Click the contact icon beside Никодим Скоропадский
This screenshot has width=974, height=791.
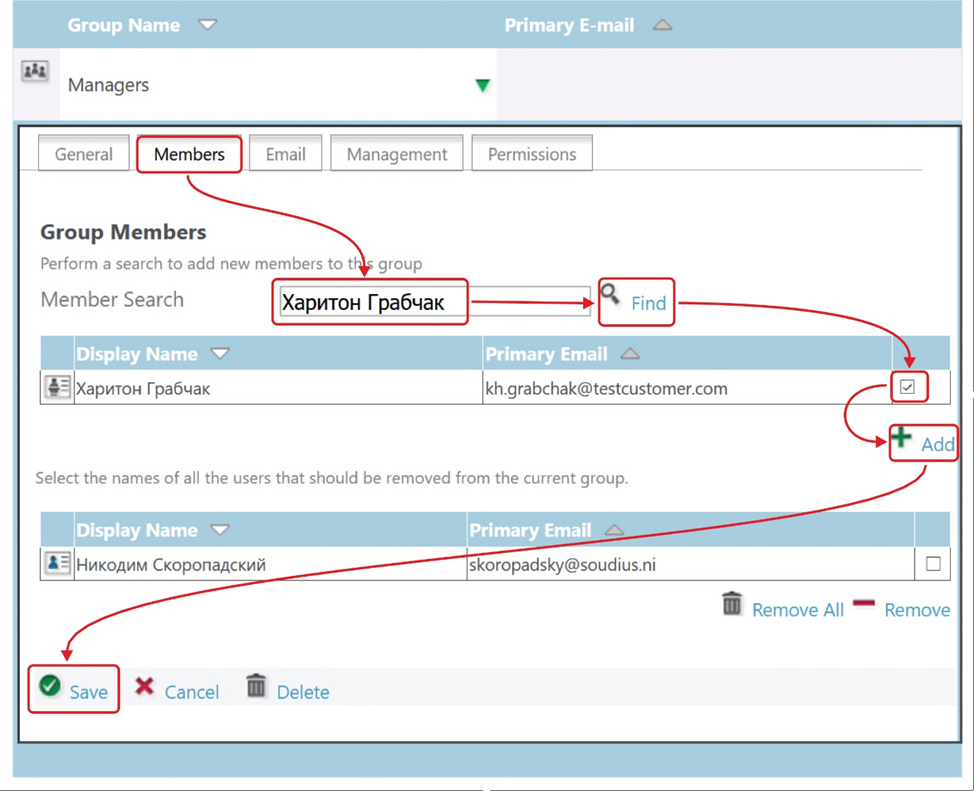point(57,564)
